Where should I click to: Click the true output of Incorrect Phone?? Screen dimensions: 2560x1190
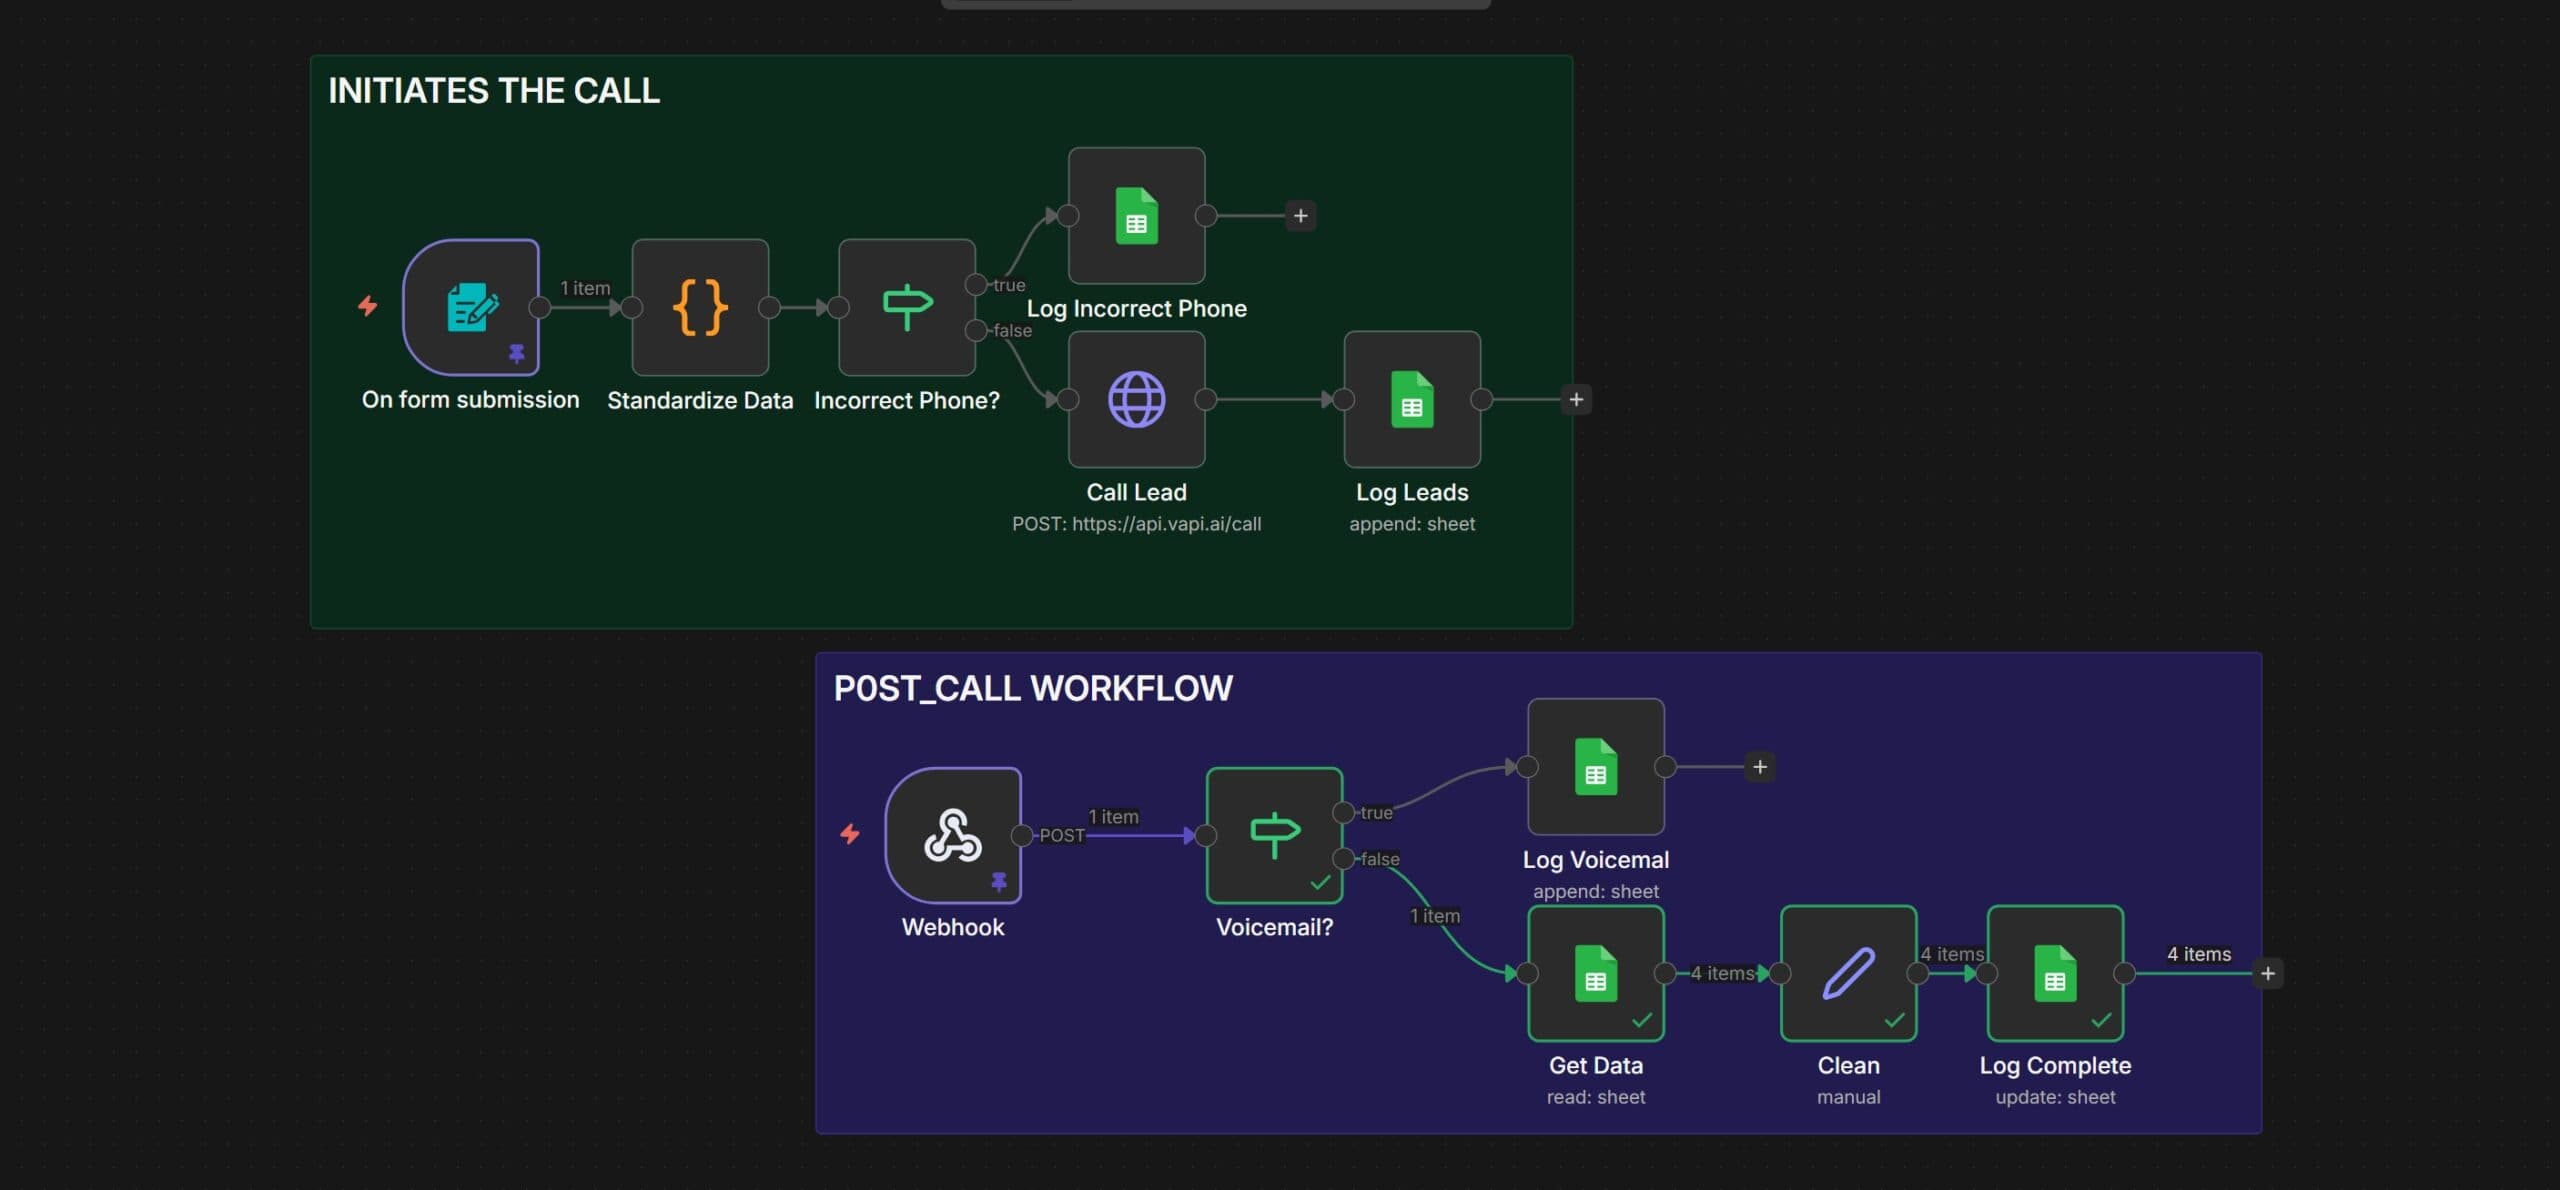tap(975, 285)
